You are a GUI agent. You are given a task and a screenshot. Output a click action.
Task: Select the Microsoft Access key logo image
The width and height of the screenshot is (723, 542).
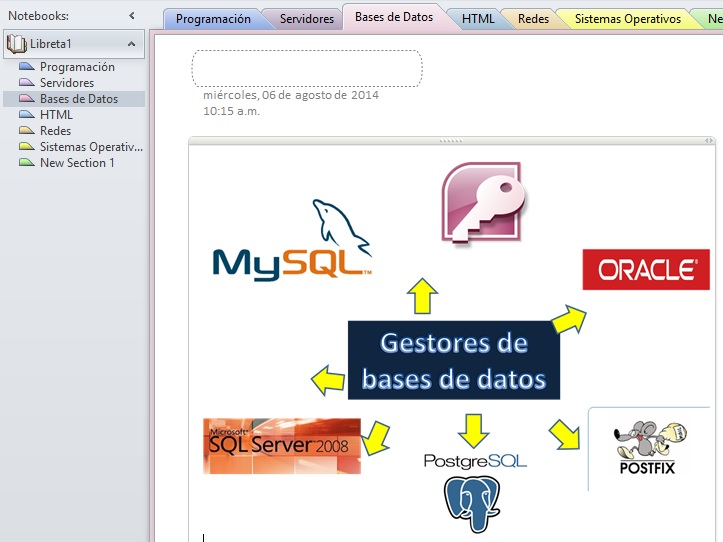pos(483,202)
